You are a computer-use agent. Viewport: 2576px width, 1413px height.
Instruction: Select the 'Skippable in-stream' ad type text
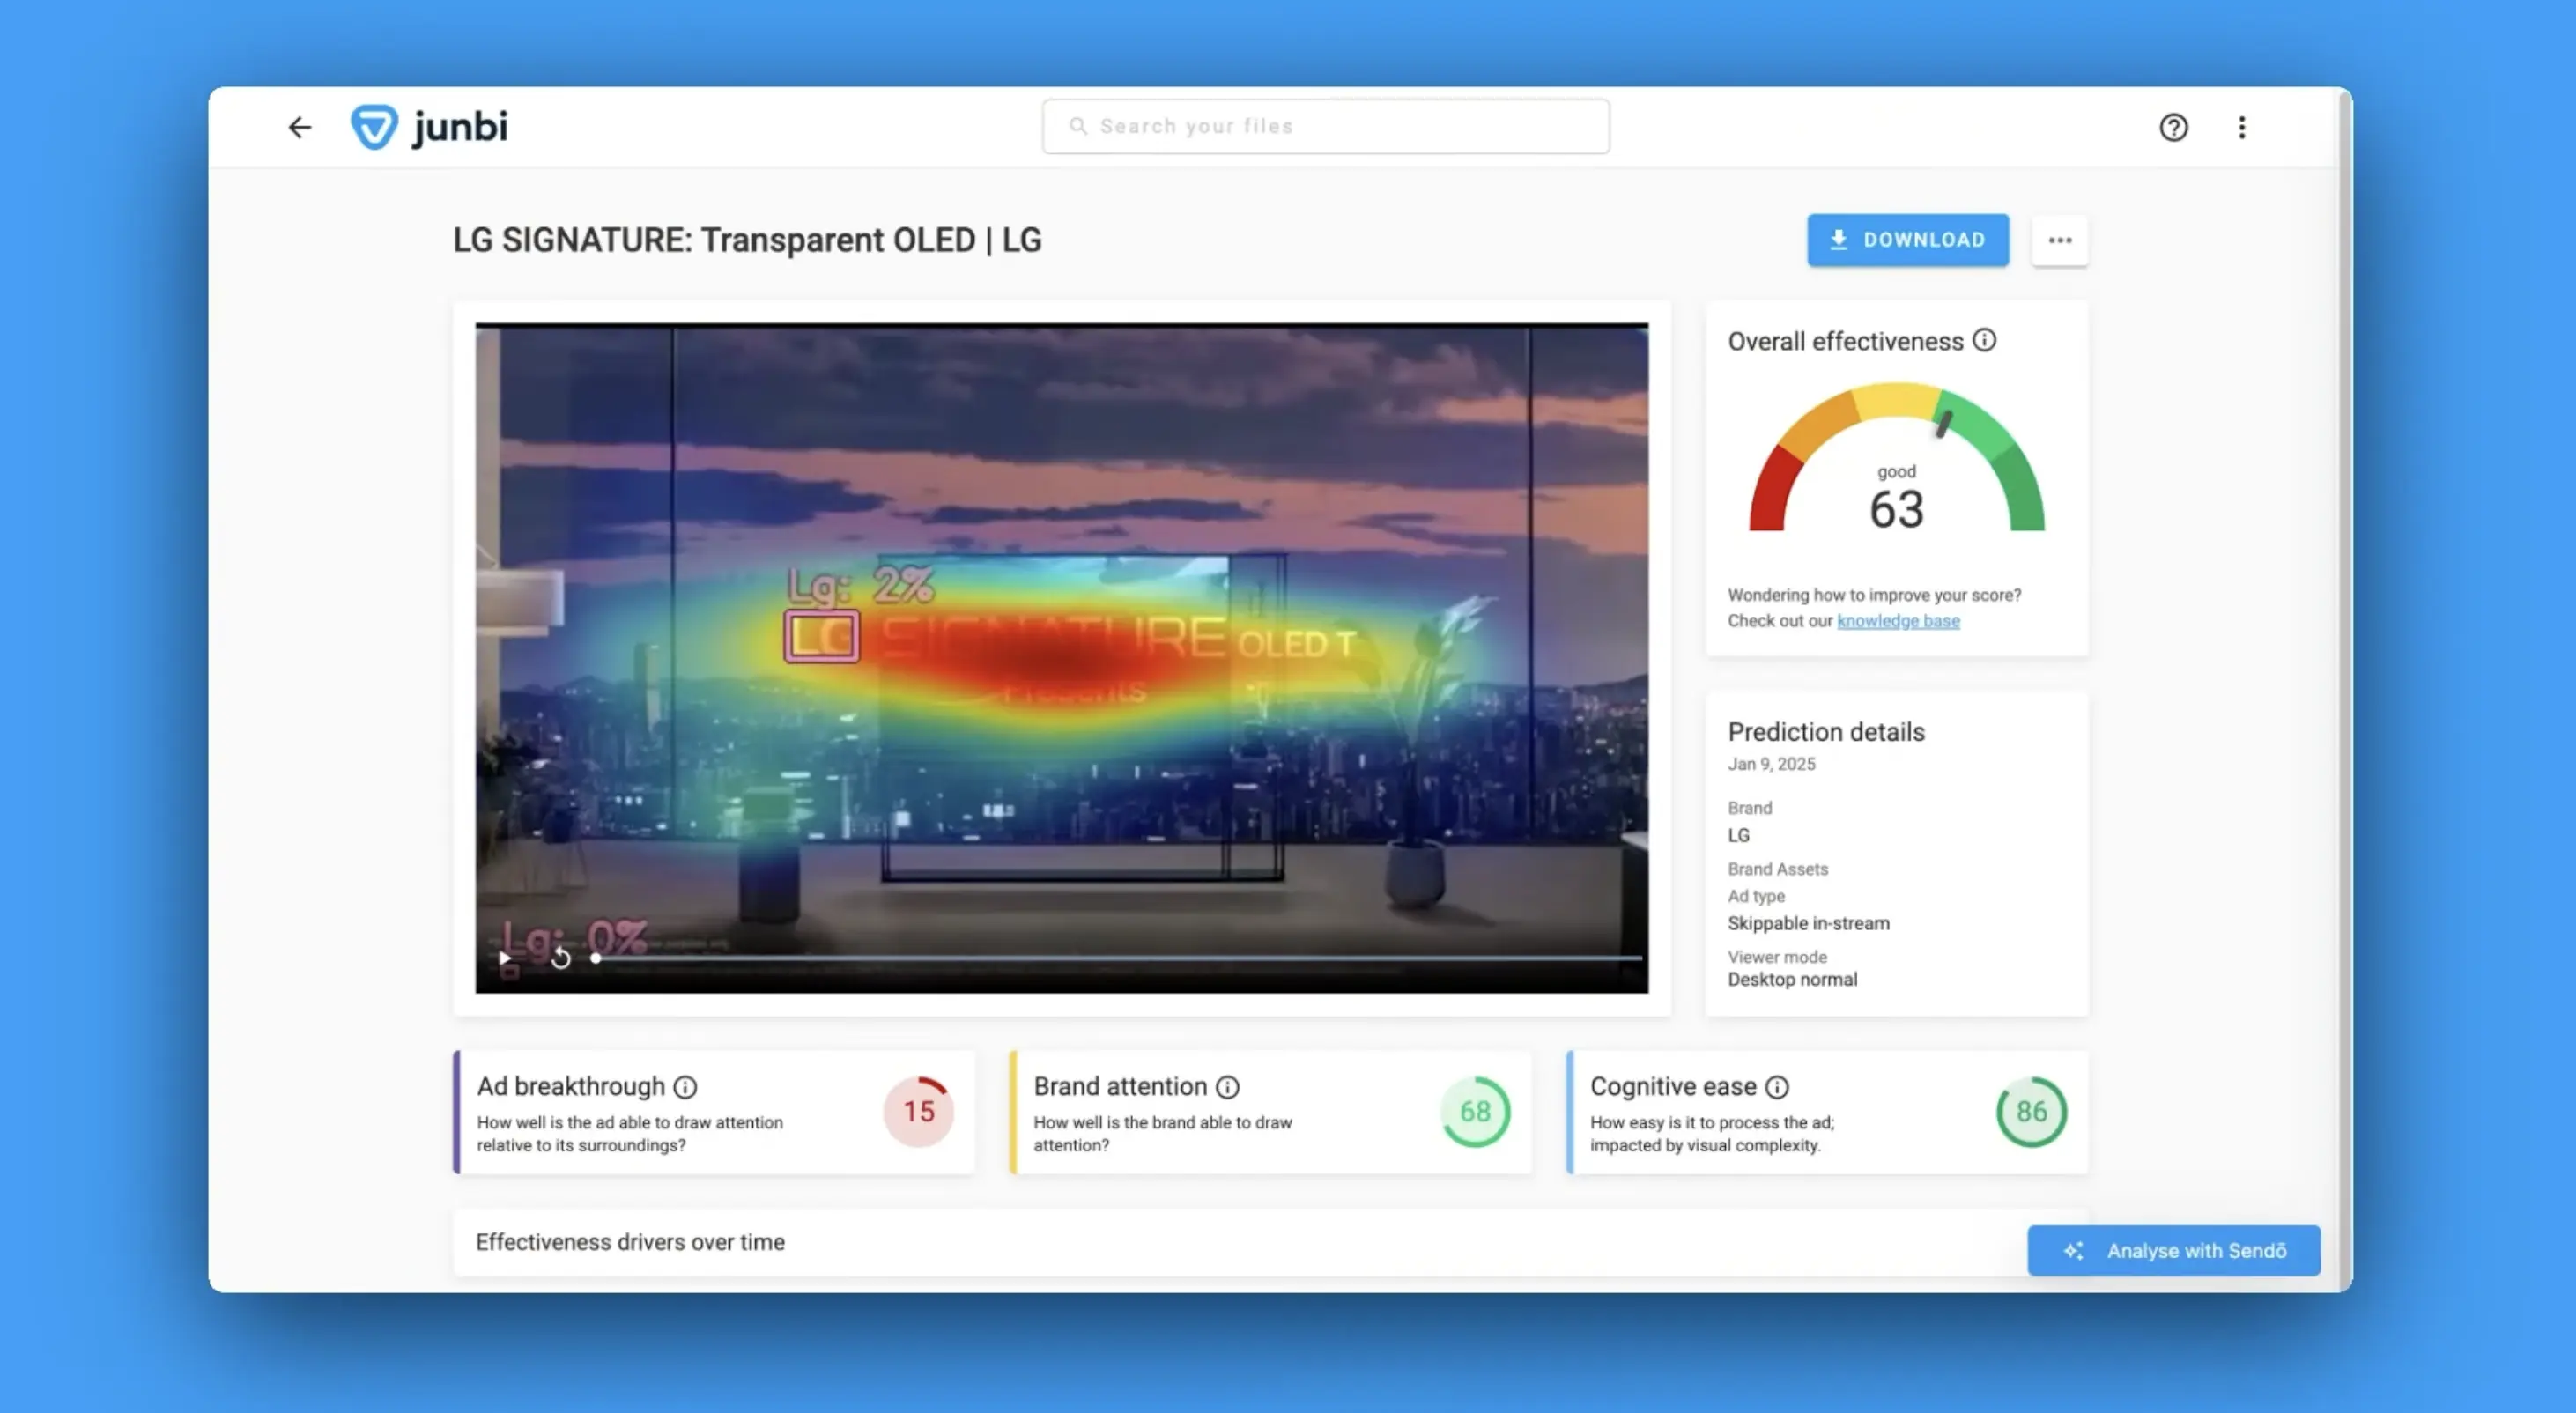click(1808, 923)
